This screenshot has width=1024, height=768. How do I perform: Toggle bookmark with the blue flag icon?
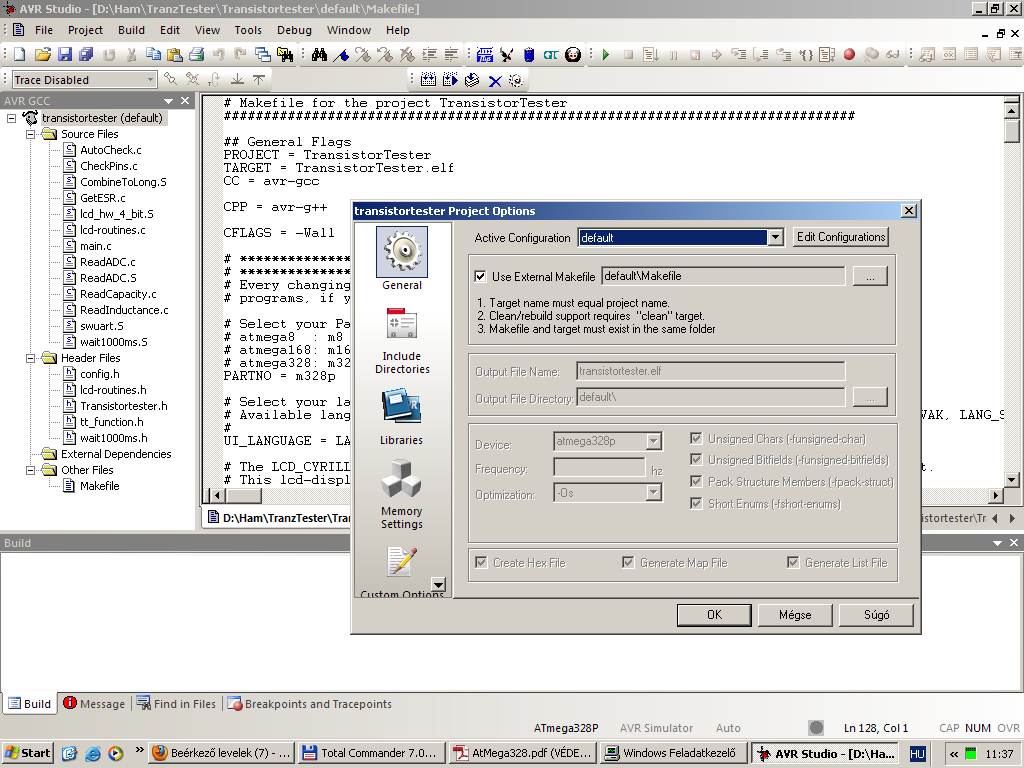(341, 55)
